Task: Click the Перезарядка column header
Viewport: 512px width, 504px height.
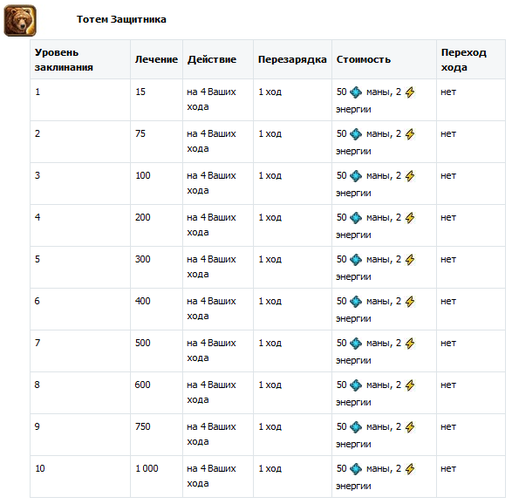Action: pyautogui.click(x=292, y=60)
